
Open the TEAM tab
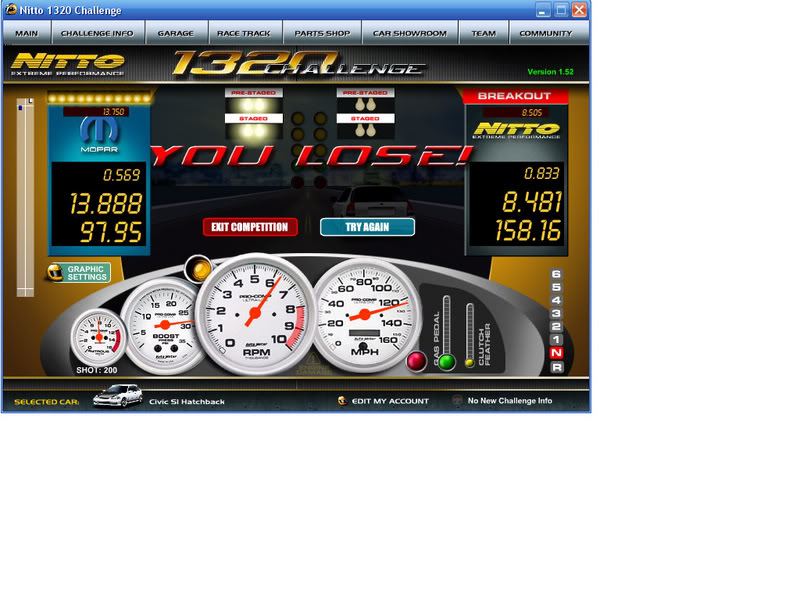(x=483, y=33)
